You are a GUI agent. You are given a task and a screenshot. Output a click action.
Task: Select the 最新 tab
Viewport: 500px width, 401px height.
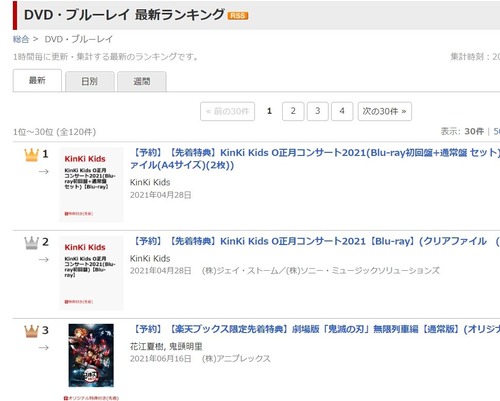(x=37, y=80)
